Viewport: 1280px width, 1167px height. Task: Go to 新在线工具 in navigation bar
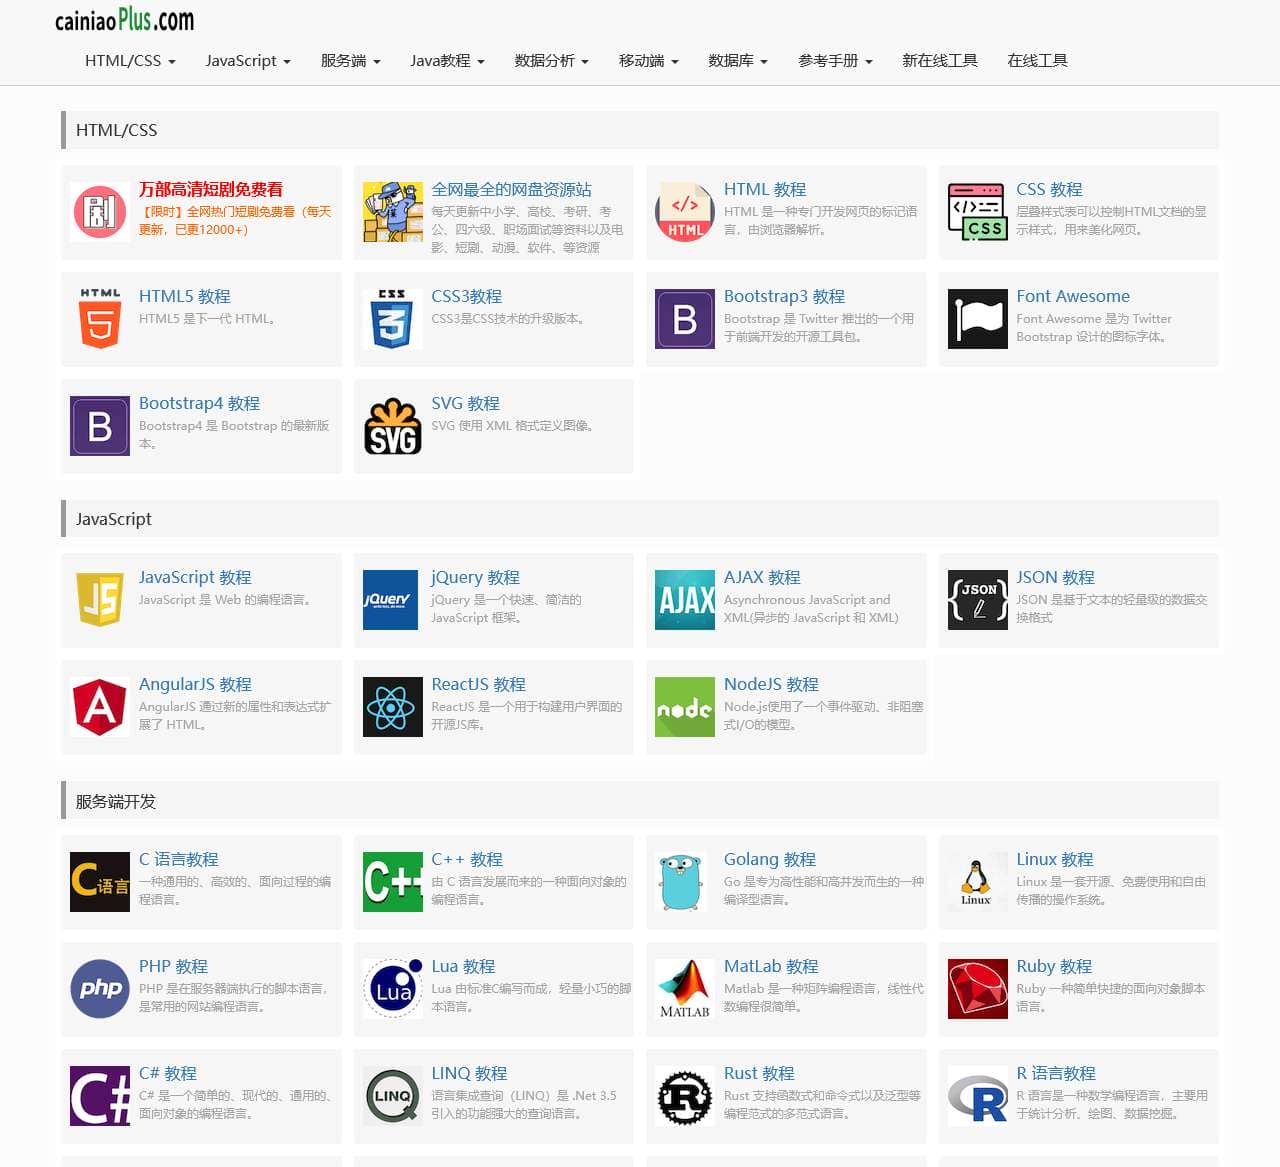(x=939, y=61)
